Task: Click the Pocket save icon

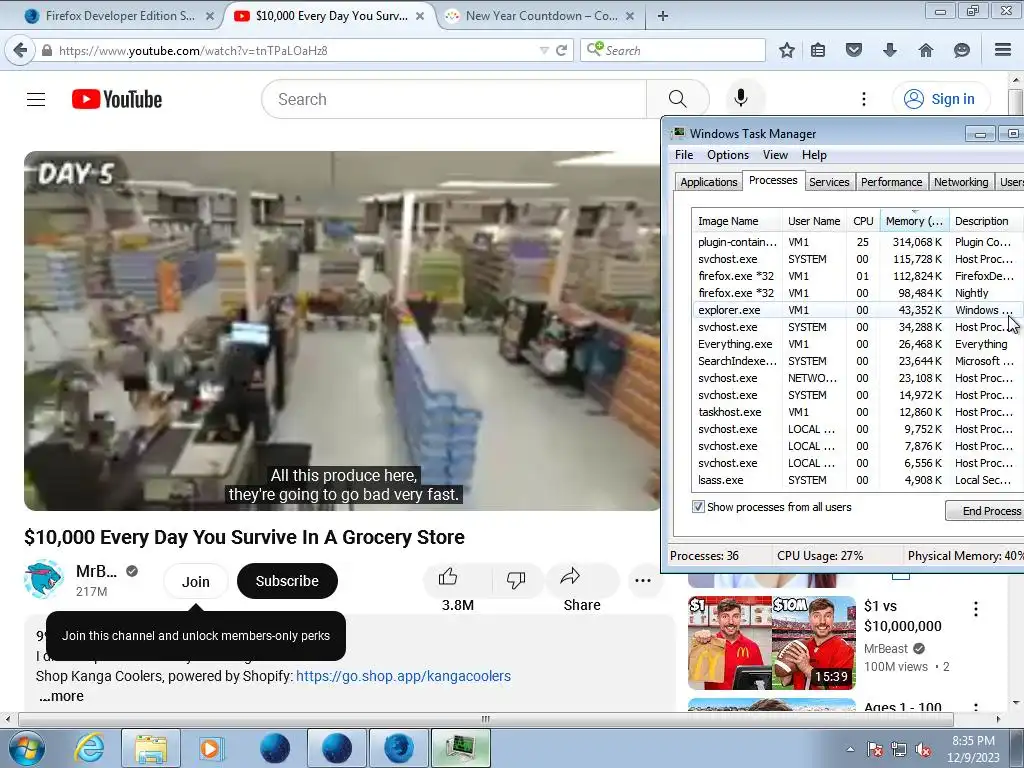Action: coord(854,50)
